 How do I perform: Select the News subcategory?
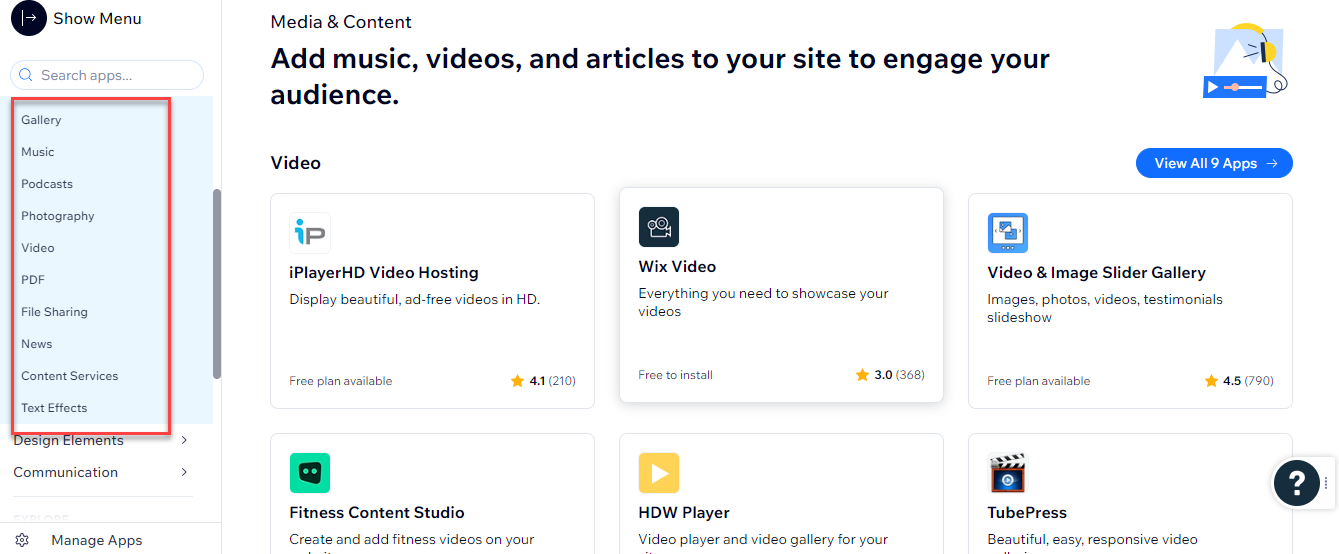pyautogui.click(x=37, y=344)
